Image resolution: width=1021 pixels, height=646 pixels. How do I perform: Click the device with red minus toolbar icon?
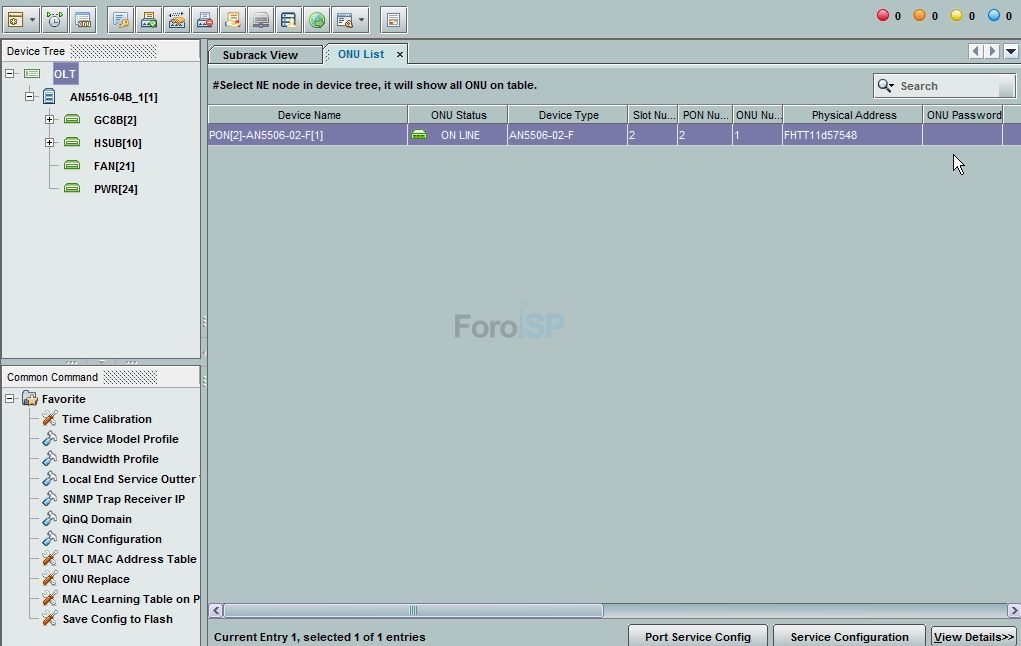[x=204, y=19]
